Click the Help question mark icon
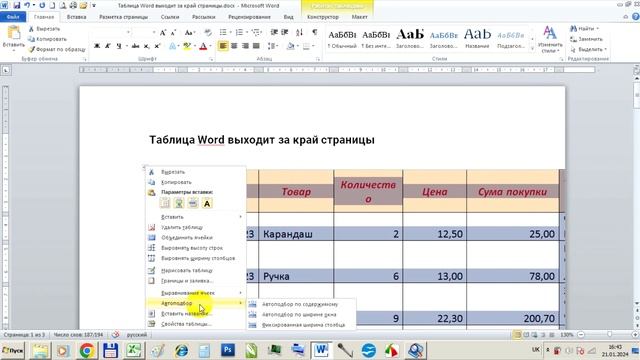This screenshot has width=640, height=360. coord(636,17)
